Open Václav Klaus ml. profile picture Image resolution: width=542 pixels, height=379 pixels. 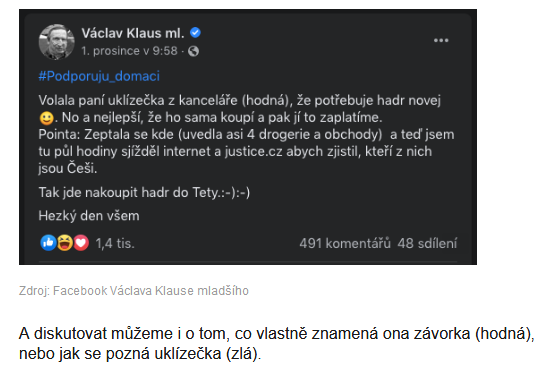[56, 41]
